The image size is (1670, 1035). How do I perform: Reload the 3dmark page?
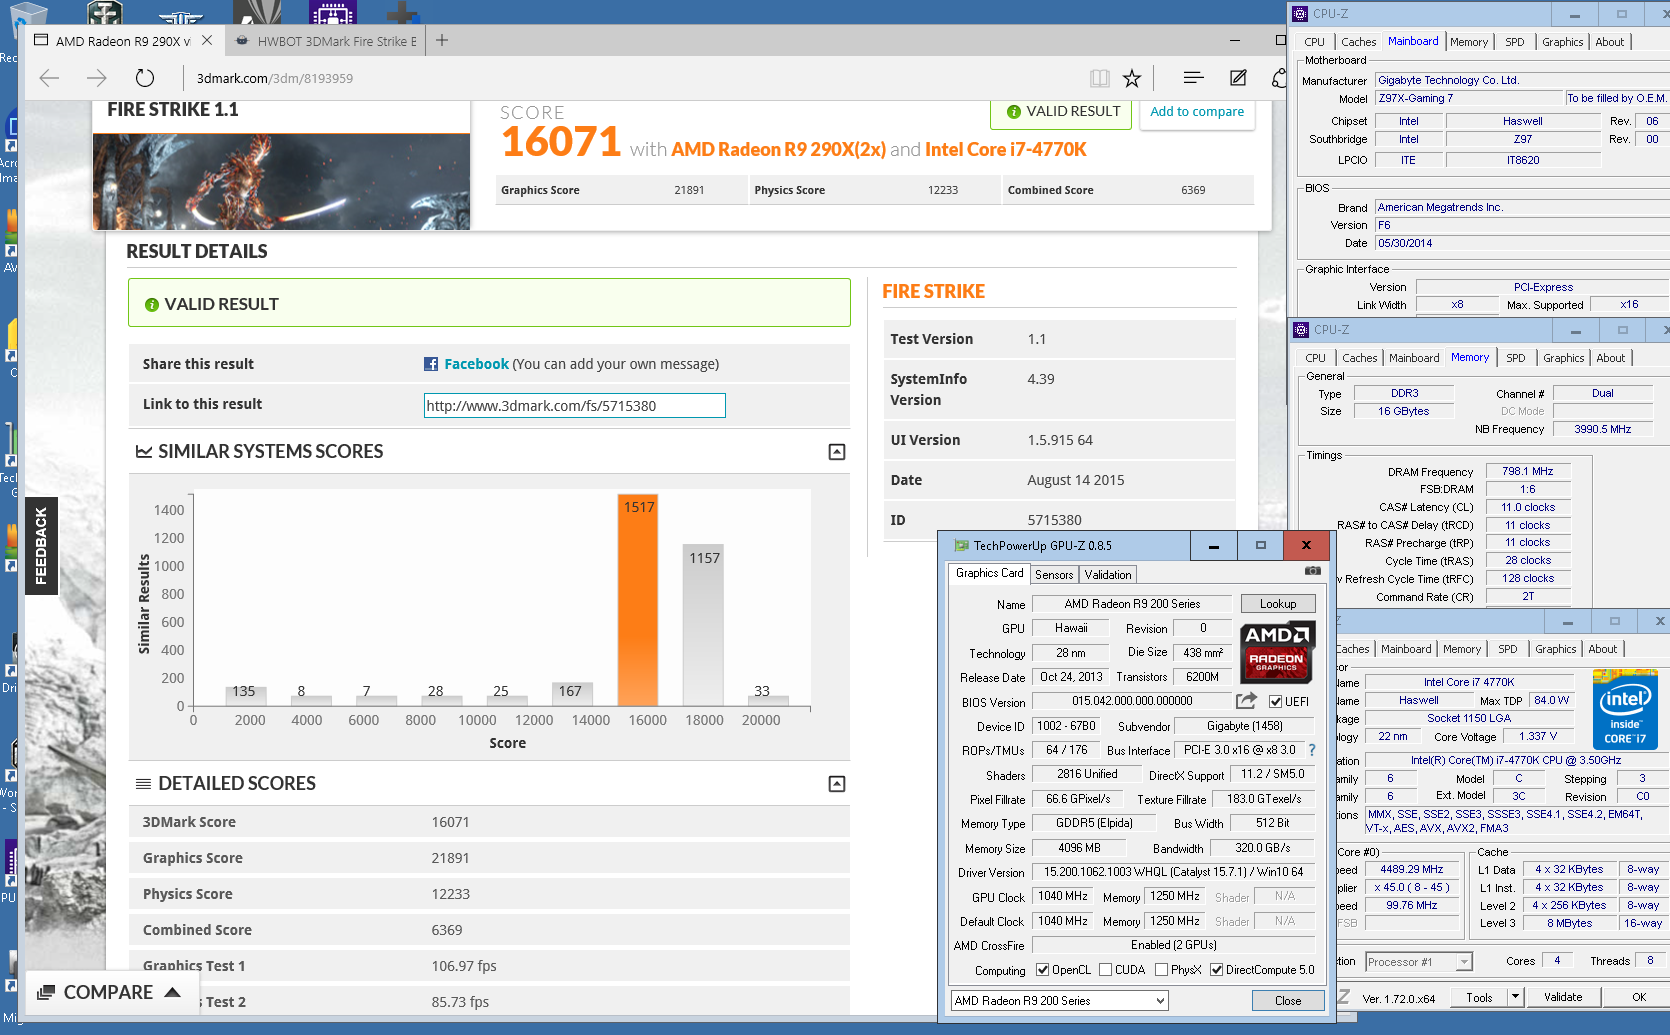[x=145, y=78]
